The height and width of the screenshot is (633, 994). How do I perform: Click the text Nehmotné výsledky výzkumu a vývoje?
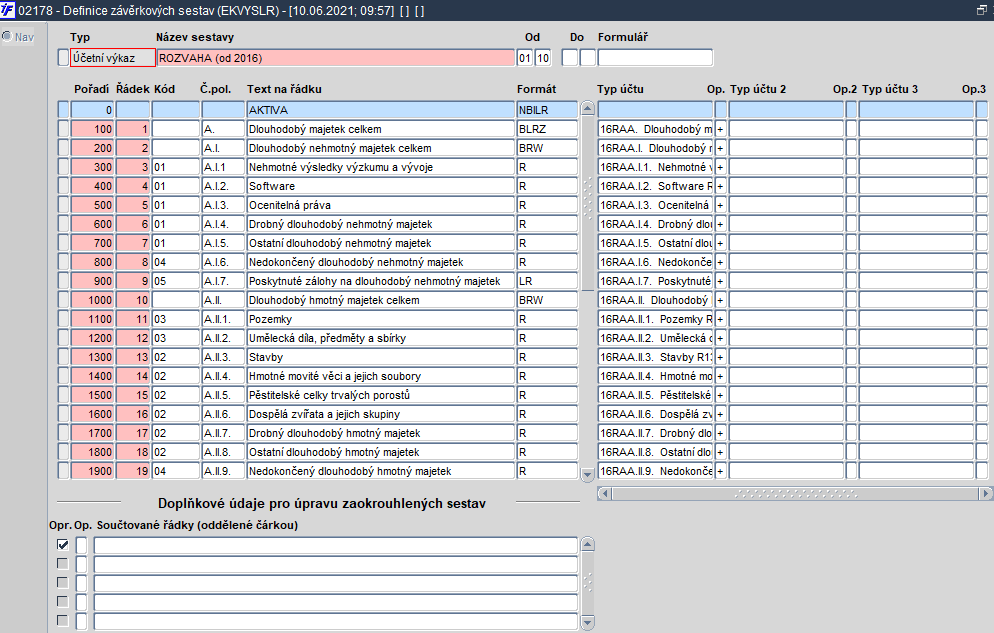(341, 167)
